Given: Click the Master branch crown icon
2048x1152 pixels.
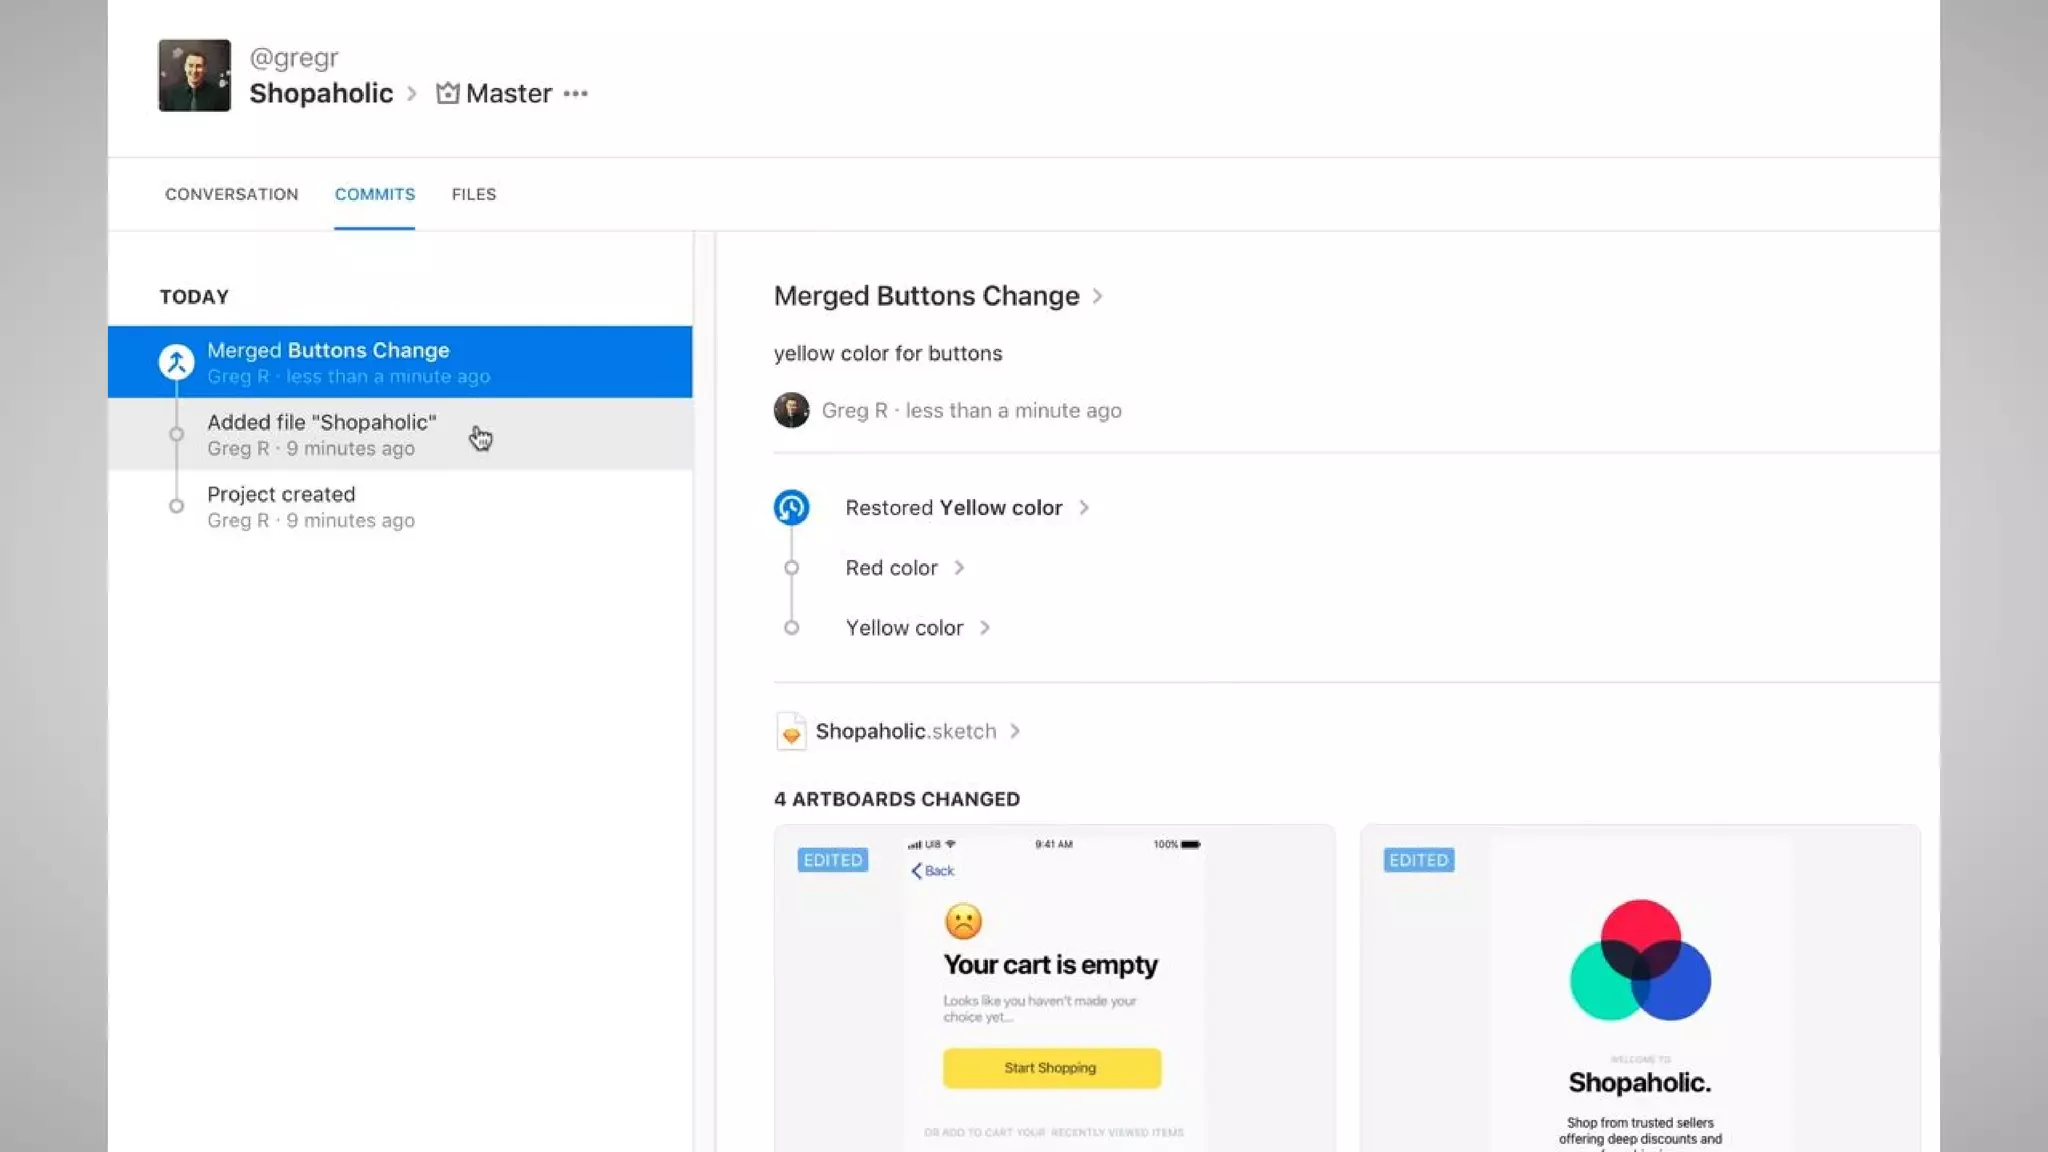Looking at the screenshot, I should point(447,93).
